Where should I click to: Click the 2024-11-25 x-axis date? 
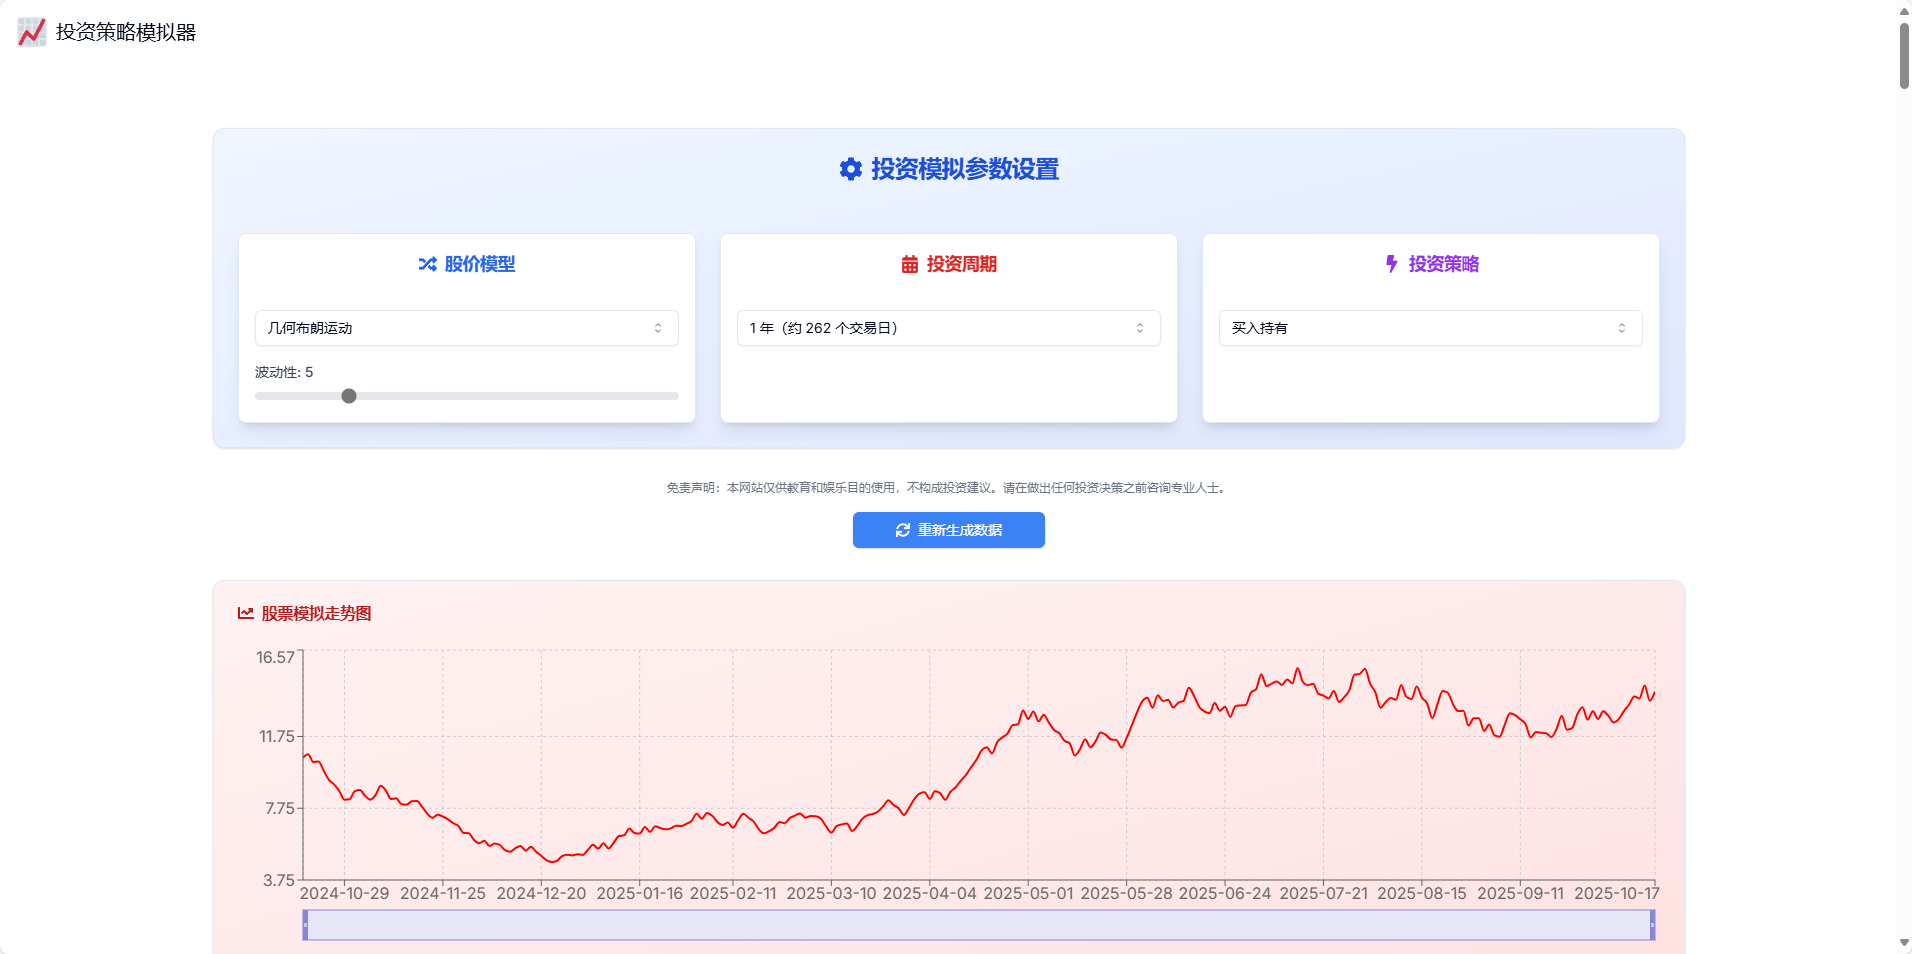pos(443,893)
